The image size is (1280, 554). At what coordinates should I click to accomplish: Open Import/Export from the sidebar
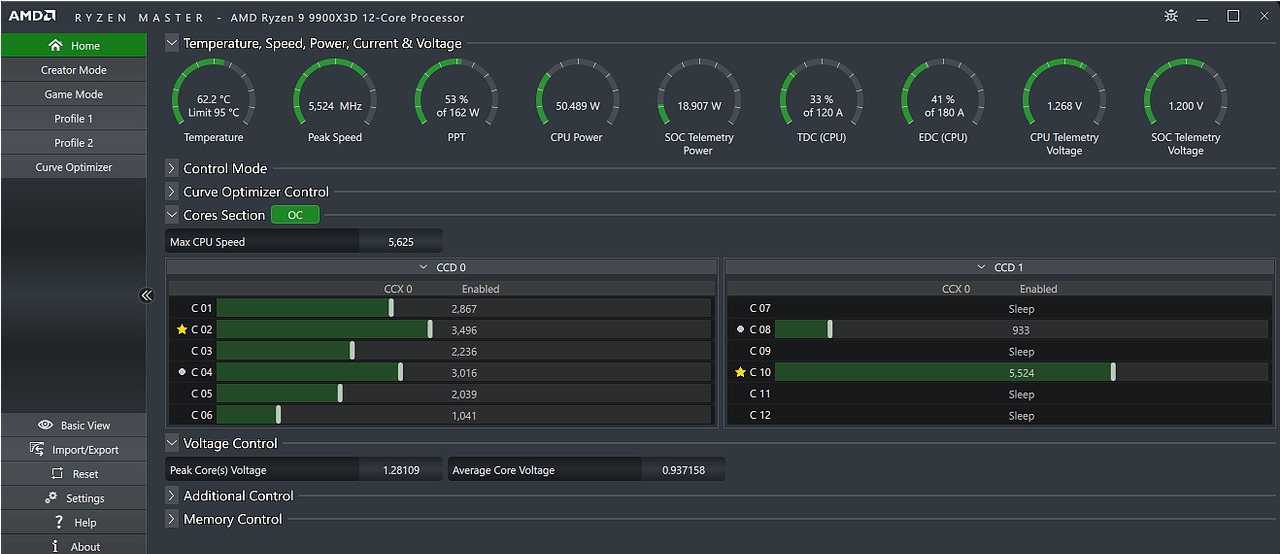point(73,450)
